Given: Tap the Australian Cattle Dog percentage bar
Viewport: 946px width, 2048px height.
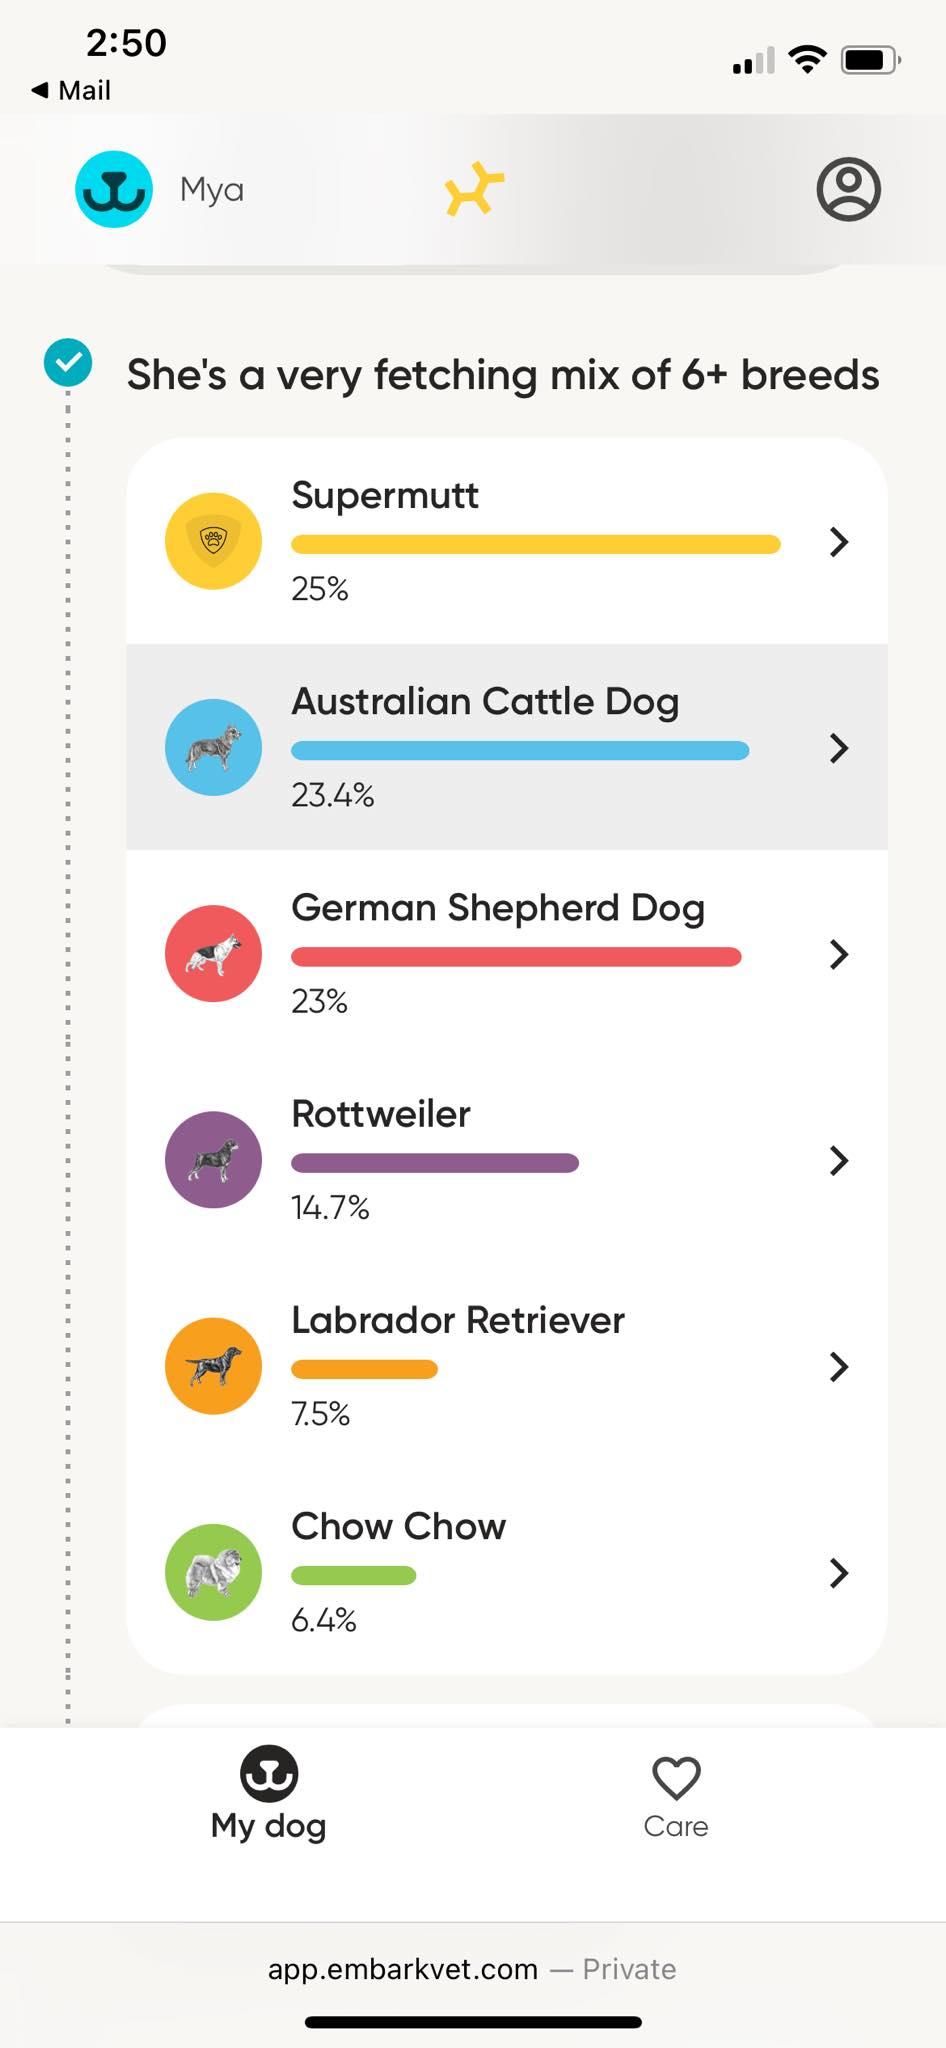Looking at the screenshot, I should [520, 751].
